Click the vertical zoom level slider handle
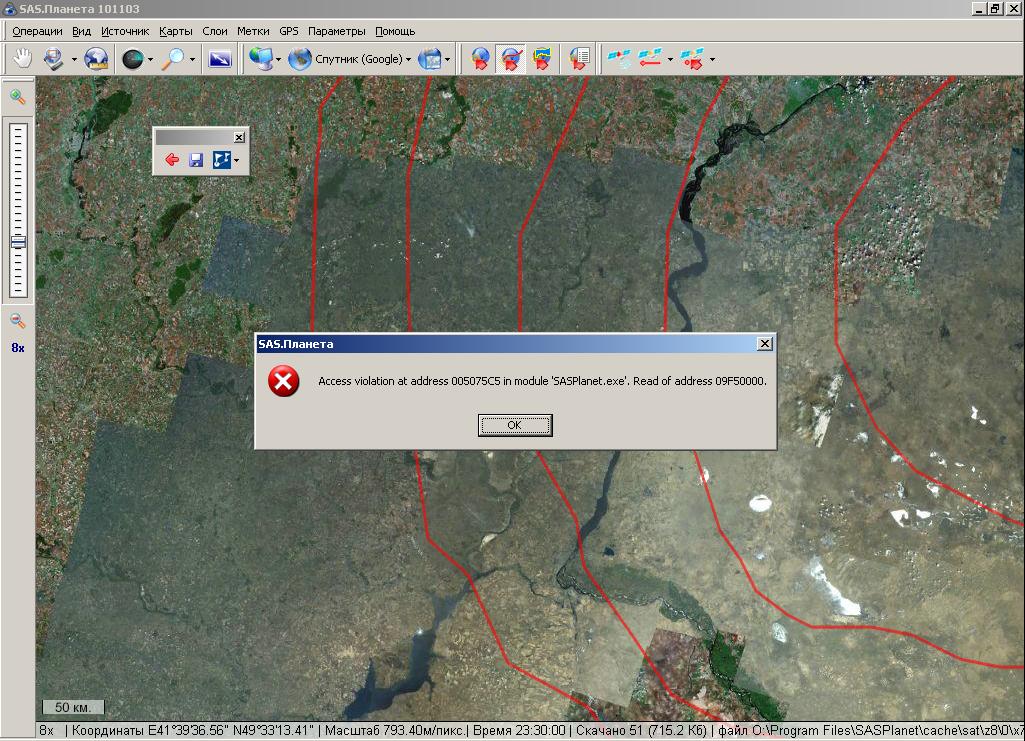Screen dimensions: 1025x741 click(x=18, y=242)
